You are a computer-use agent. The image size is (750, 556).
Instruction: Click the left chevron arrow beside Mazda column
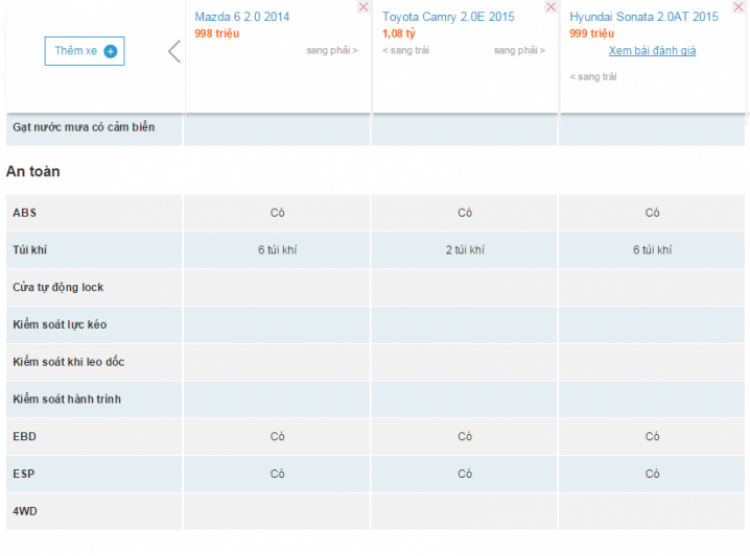click(175, 51)
